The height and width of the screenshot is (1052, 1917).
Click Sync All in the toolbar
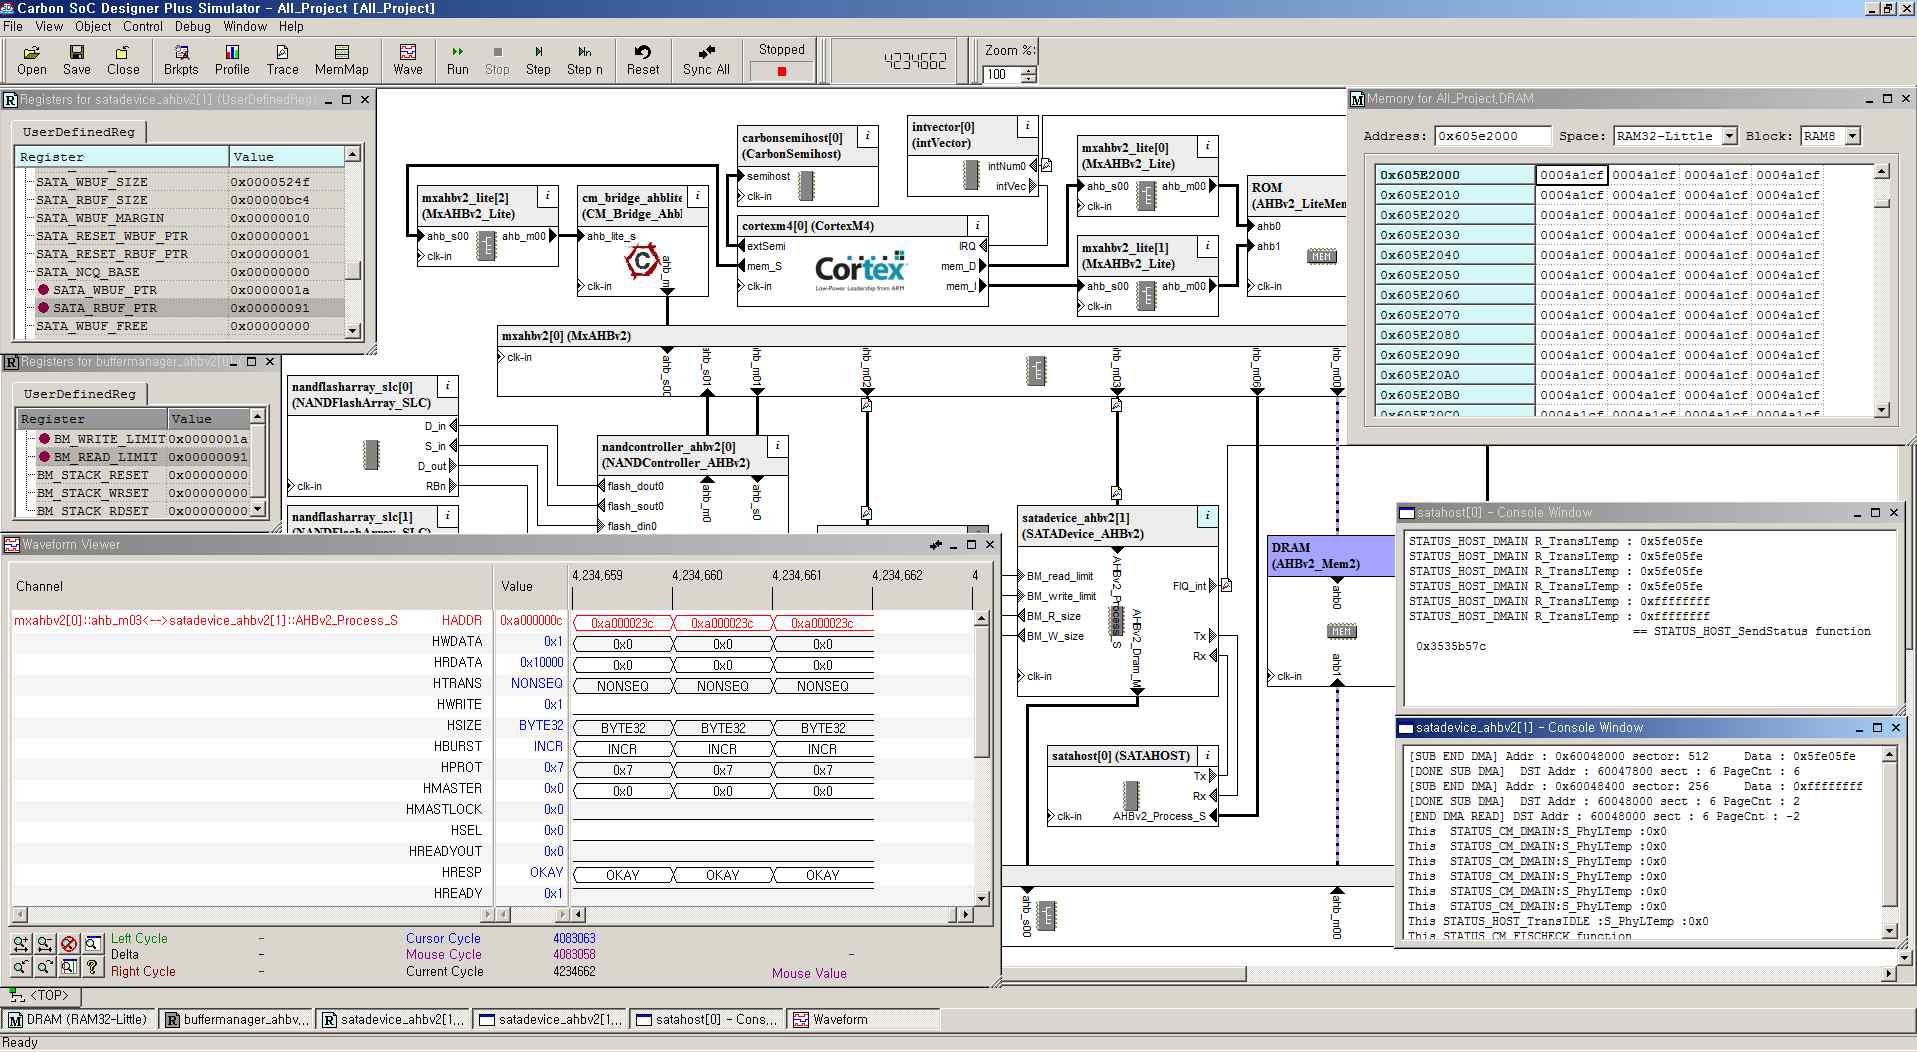[x=706, y=60]
